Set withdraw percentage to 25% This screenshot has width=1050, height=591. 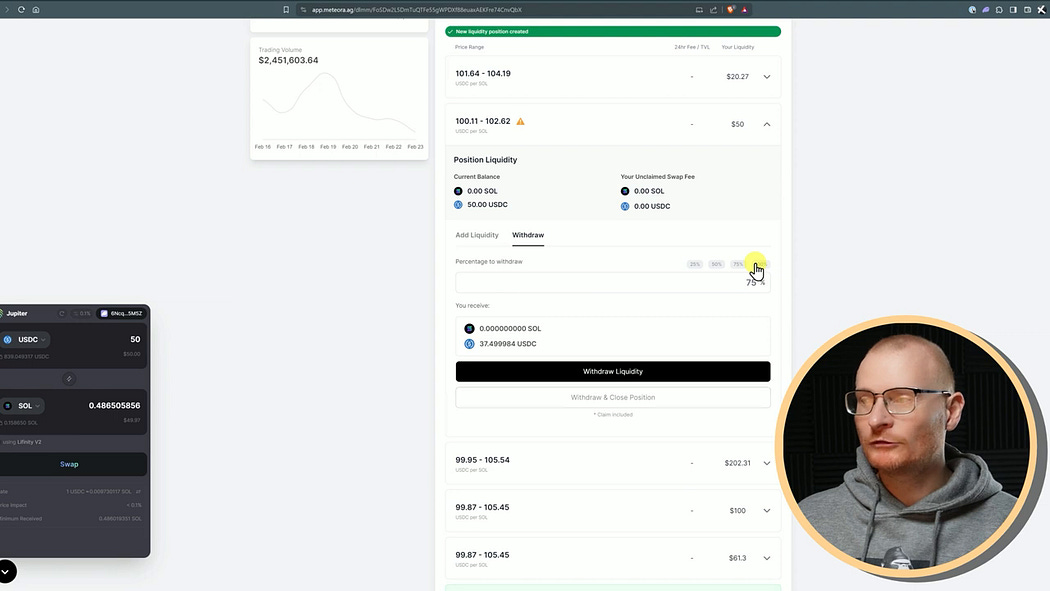tap(694, 264)
